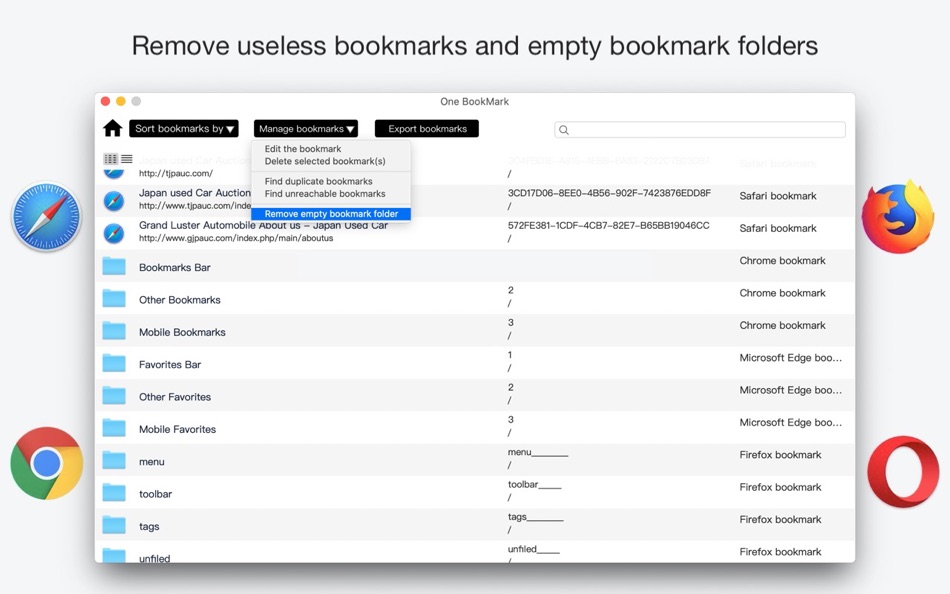Click Microsoft Edge label of Favorites Bar row
The width and height of the screenshot is (950, 594).
point(790,358)
